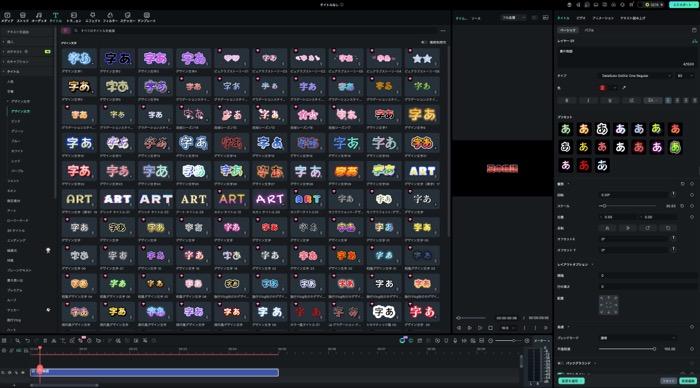This screenshot has height=388, width=700.
Task: Click the previous-frame button under the preview
Action: pos(459,328)
